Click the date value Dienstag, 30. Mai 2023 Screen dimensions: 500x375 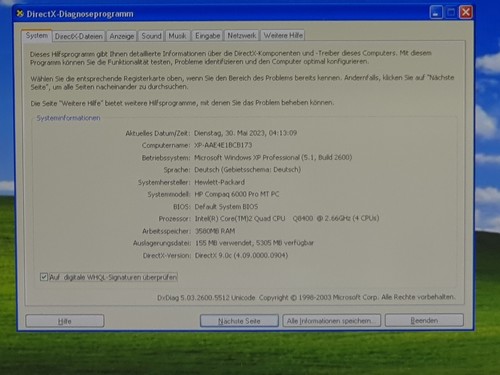(246, 133)
